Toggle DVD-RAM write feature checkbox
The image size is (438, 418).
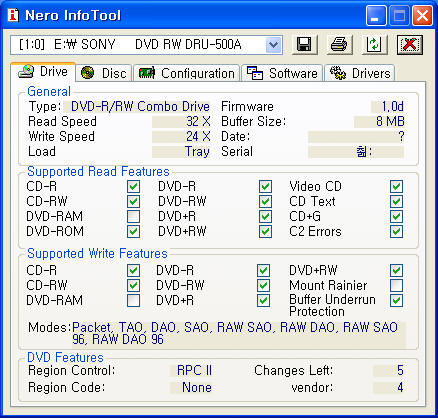coord(133,300)
